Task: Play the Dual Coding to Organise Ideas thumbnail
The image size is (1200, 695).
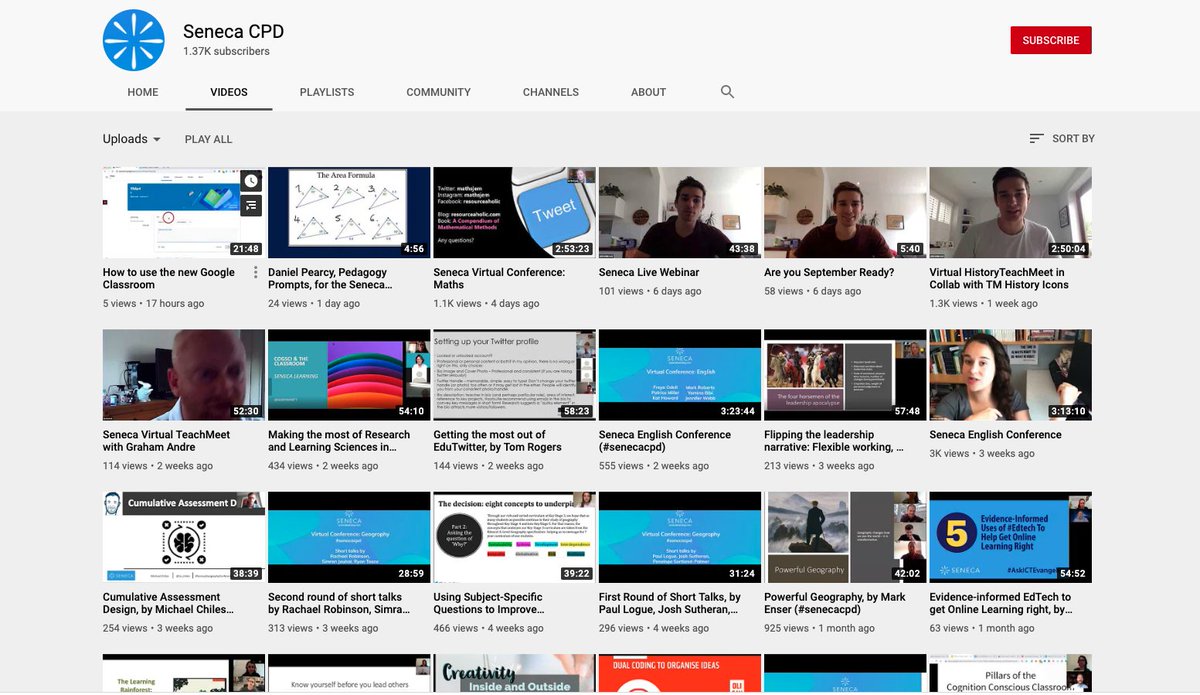Action: pos(680,674)
